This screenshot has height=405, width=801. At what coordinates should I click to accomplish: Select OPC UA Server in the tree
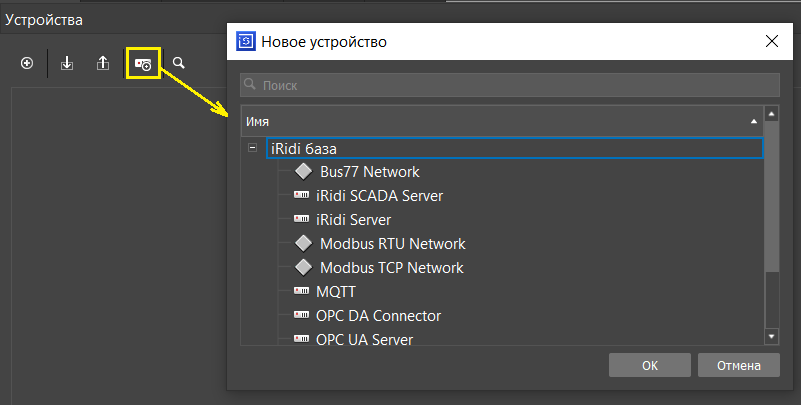coord(364,340)
